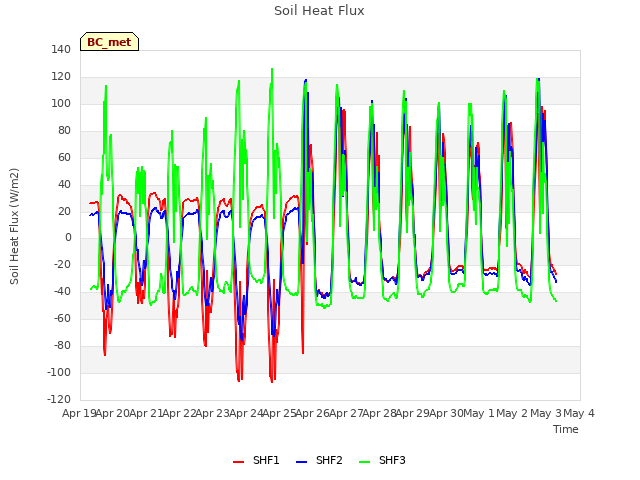Image resolution: width=640 pixels, height=480 pixels.
Task: Click the 20 y-axis tick label
Action: (x=64, y=211)
